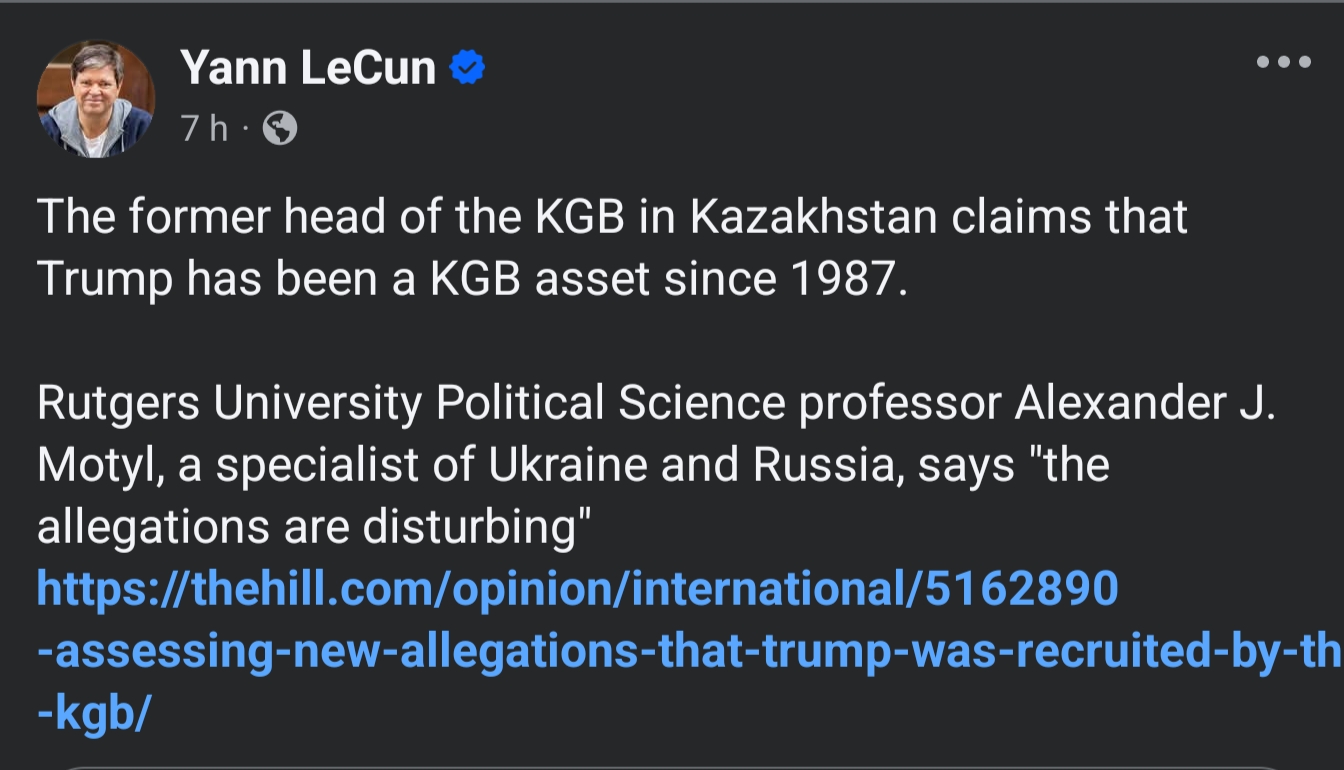Click the name "Alexander J." in the post
The width and height of the screenshot is (1344, 770).
tap(1144, 403)
